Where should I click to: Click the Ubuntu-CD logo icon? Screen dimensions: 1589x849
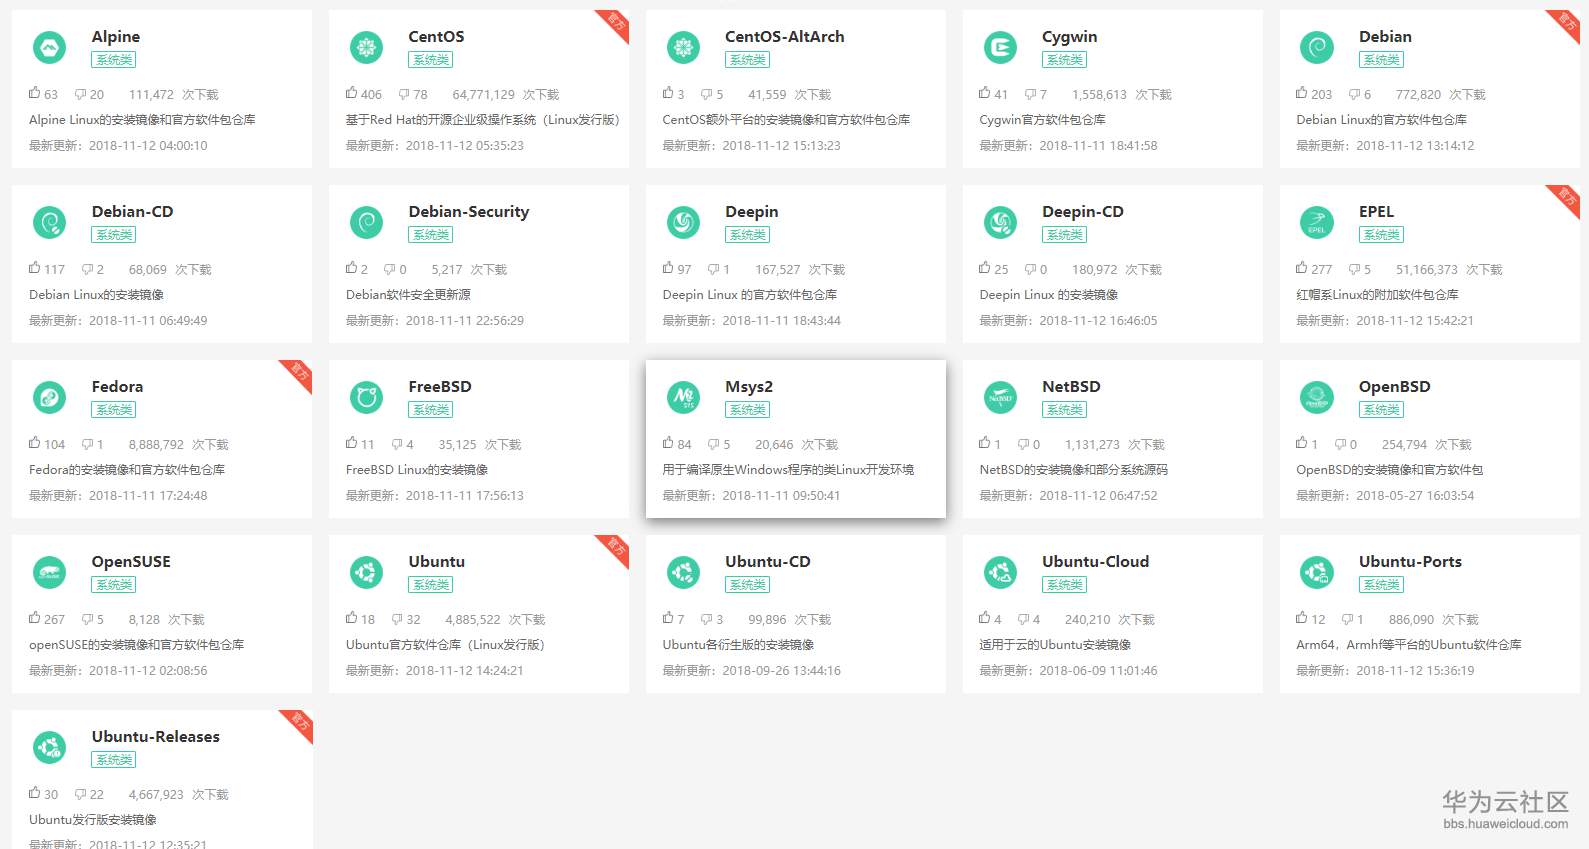[x=683, y=572]
